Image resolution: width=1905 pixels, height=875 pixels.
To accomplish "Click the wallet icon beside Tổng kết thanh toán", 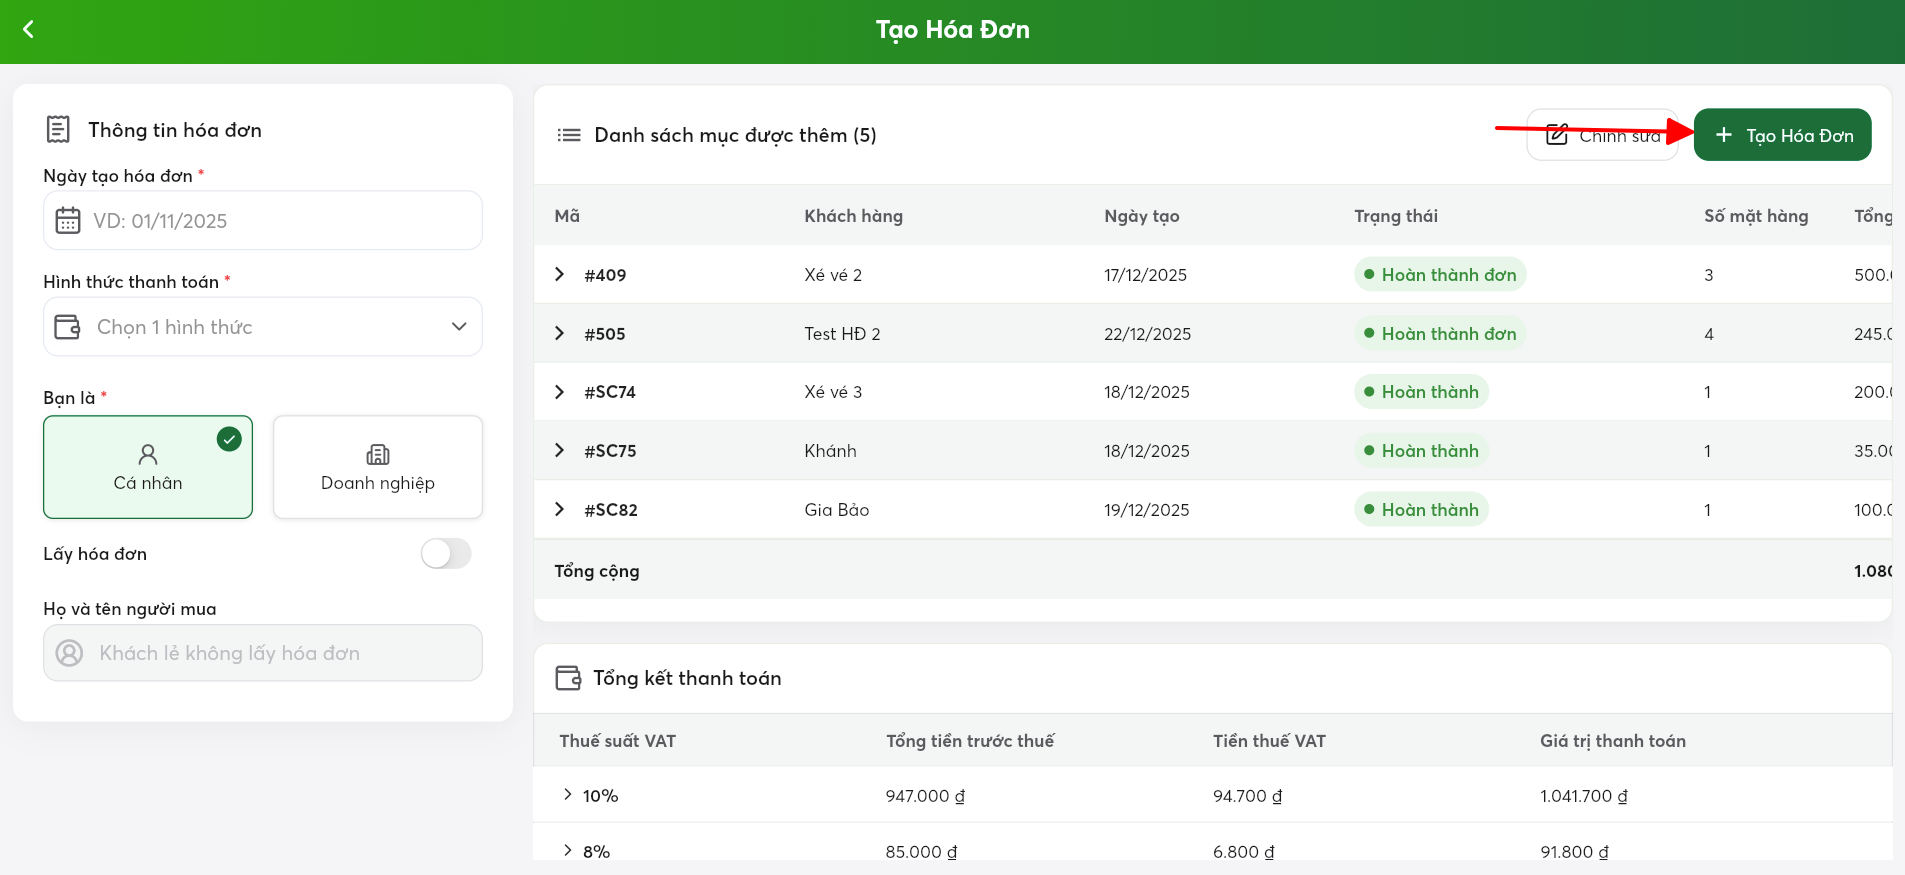I will pyautogui.click(x=568, y=678).
